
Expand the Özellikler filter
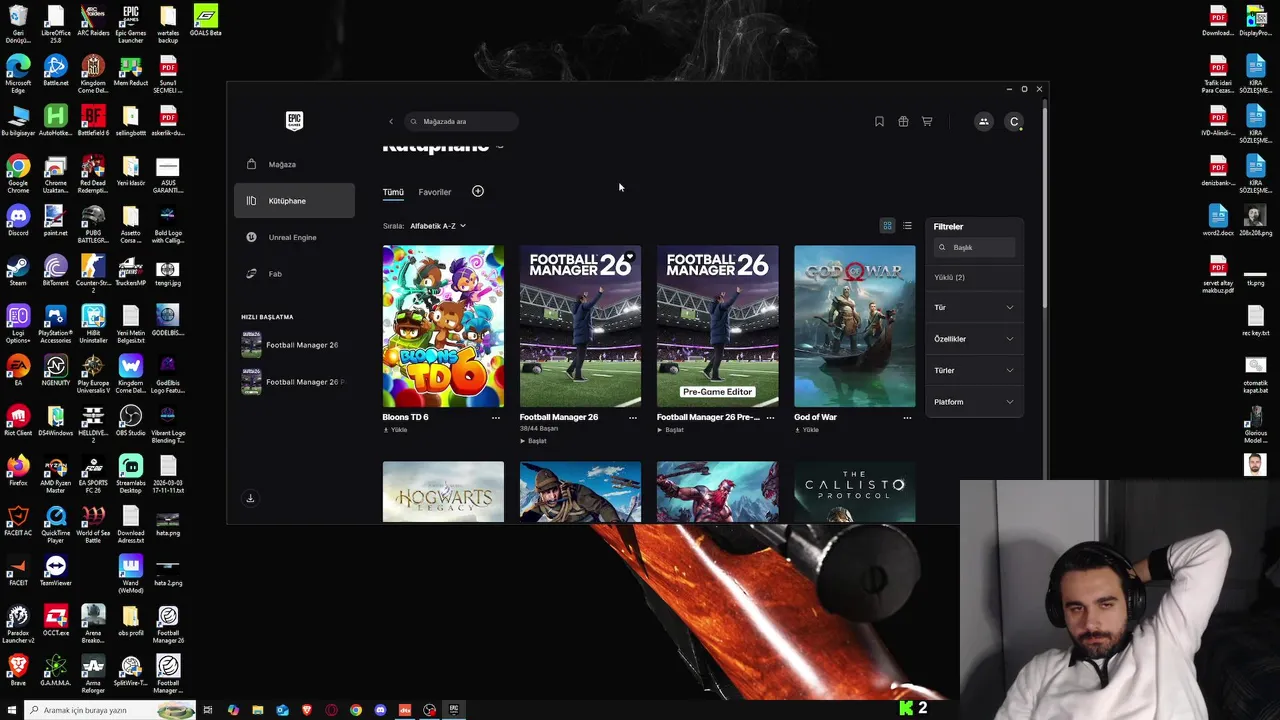pos(974,339)
